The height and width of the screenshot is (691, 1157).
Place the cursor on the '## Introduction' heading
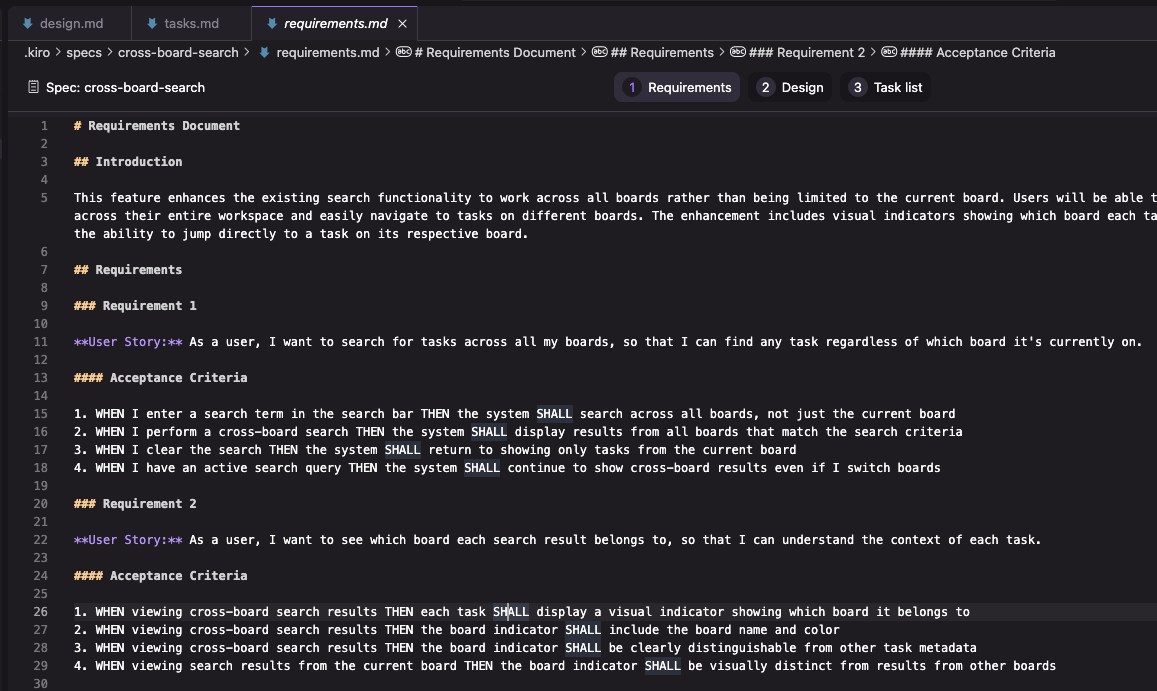point(139,162)
